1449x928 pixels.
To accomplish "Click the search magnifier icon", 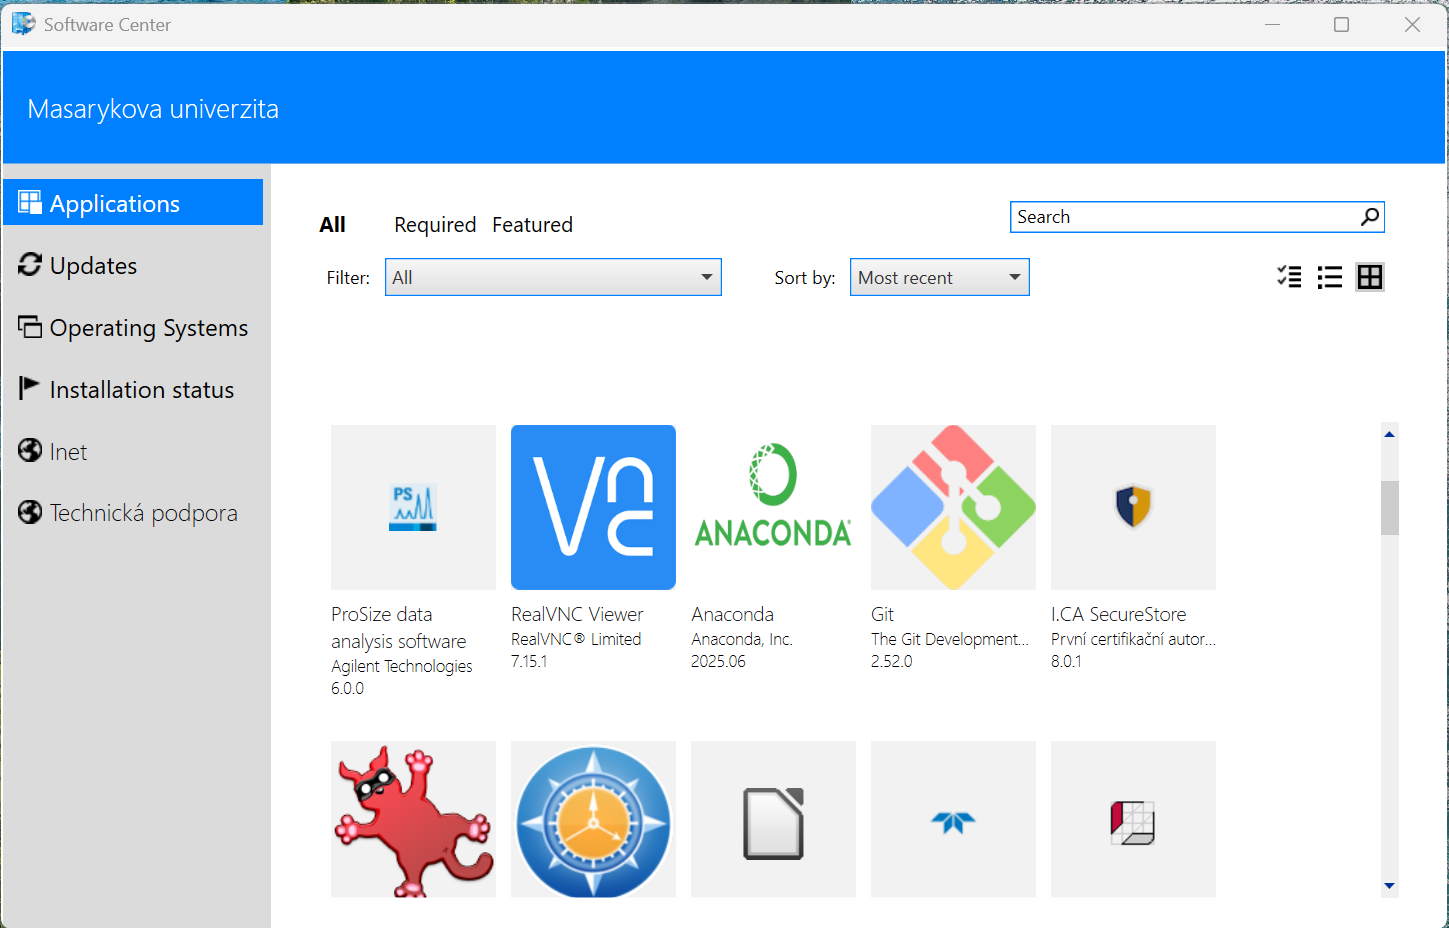I will [1370, 217].
